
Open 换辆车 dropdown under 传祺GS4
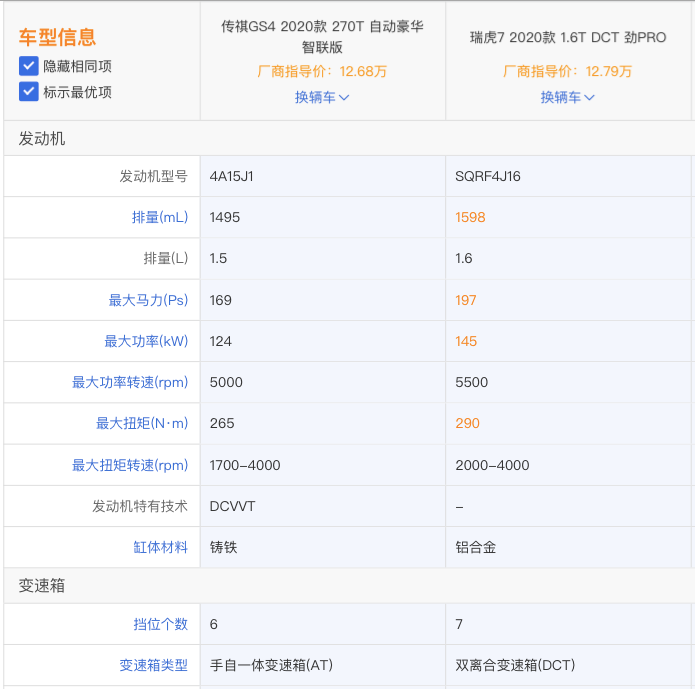coord(322,97)
